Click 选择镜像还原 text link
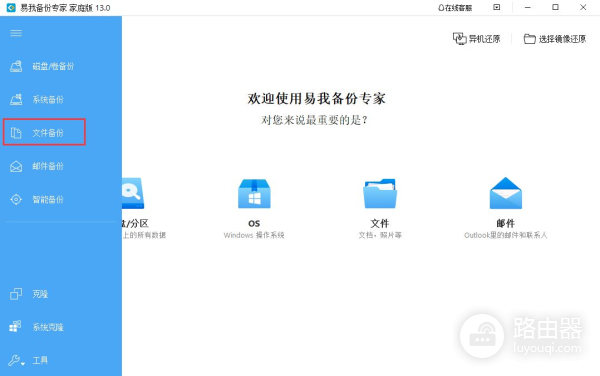The height and width of the screenshot is (376, 600). 562,39
